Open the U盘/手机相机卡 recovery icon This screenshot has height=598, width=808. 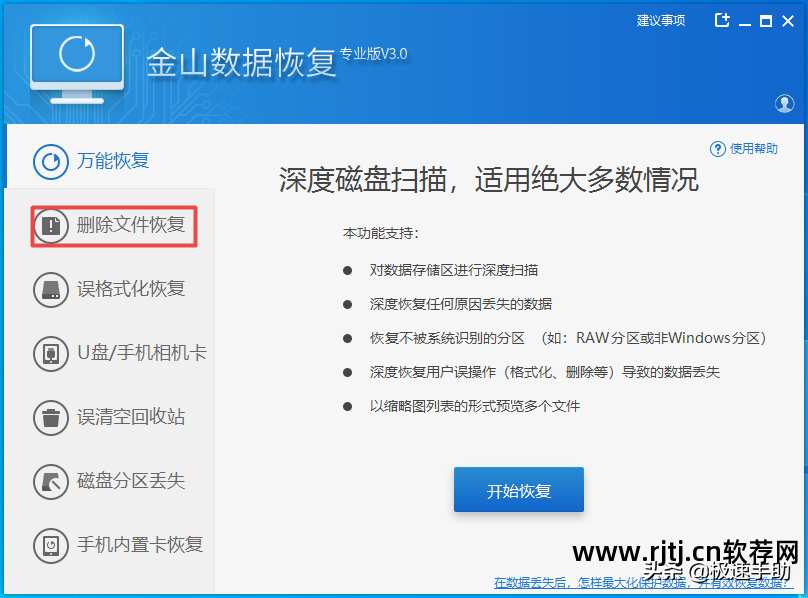(x=51, y=354)
